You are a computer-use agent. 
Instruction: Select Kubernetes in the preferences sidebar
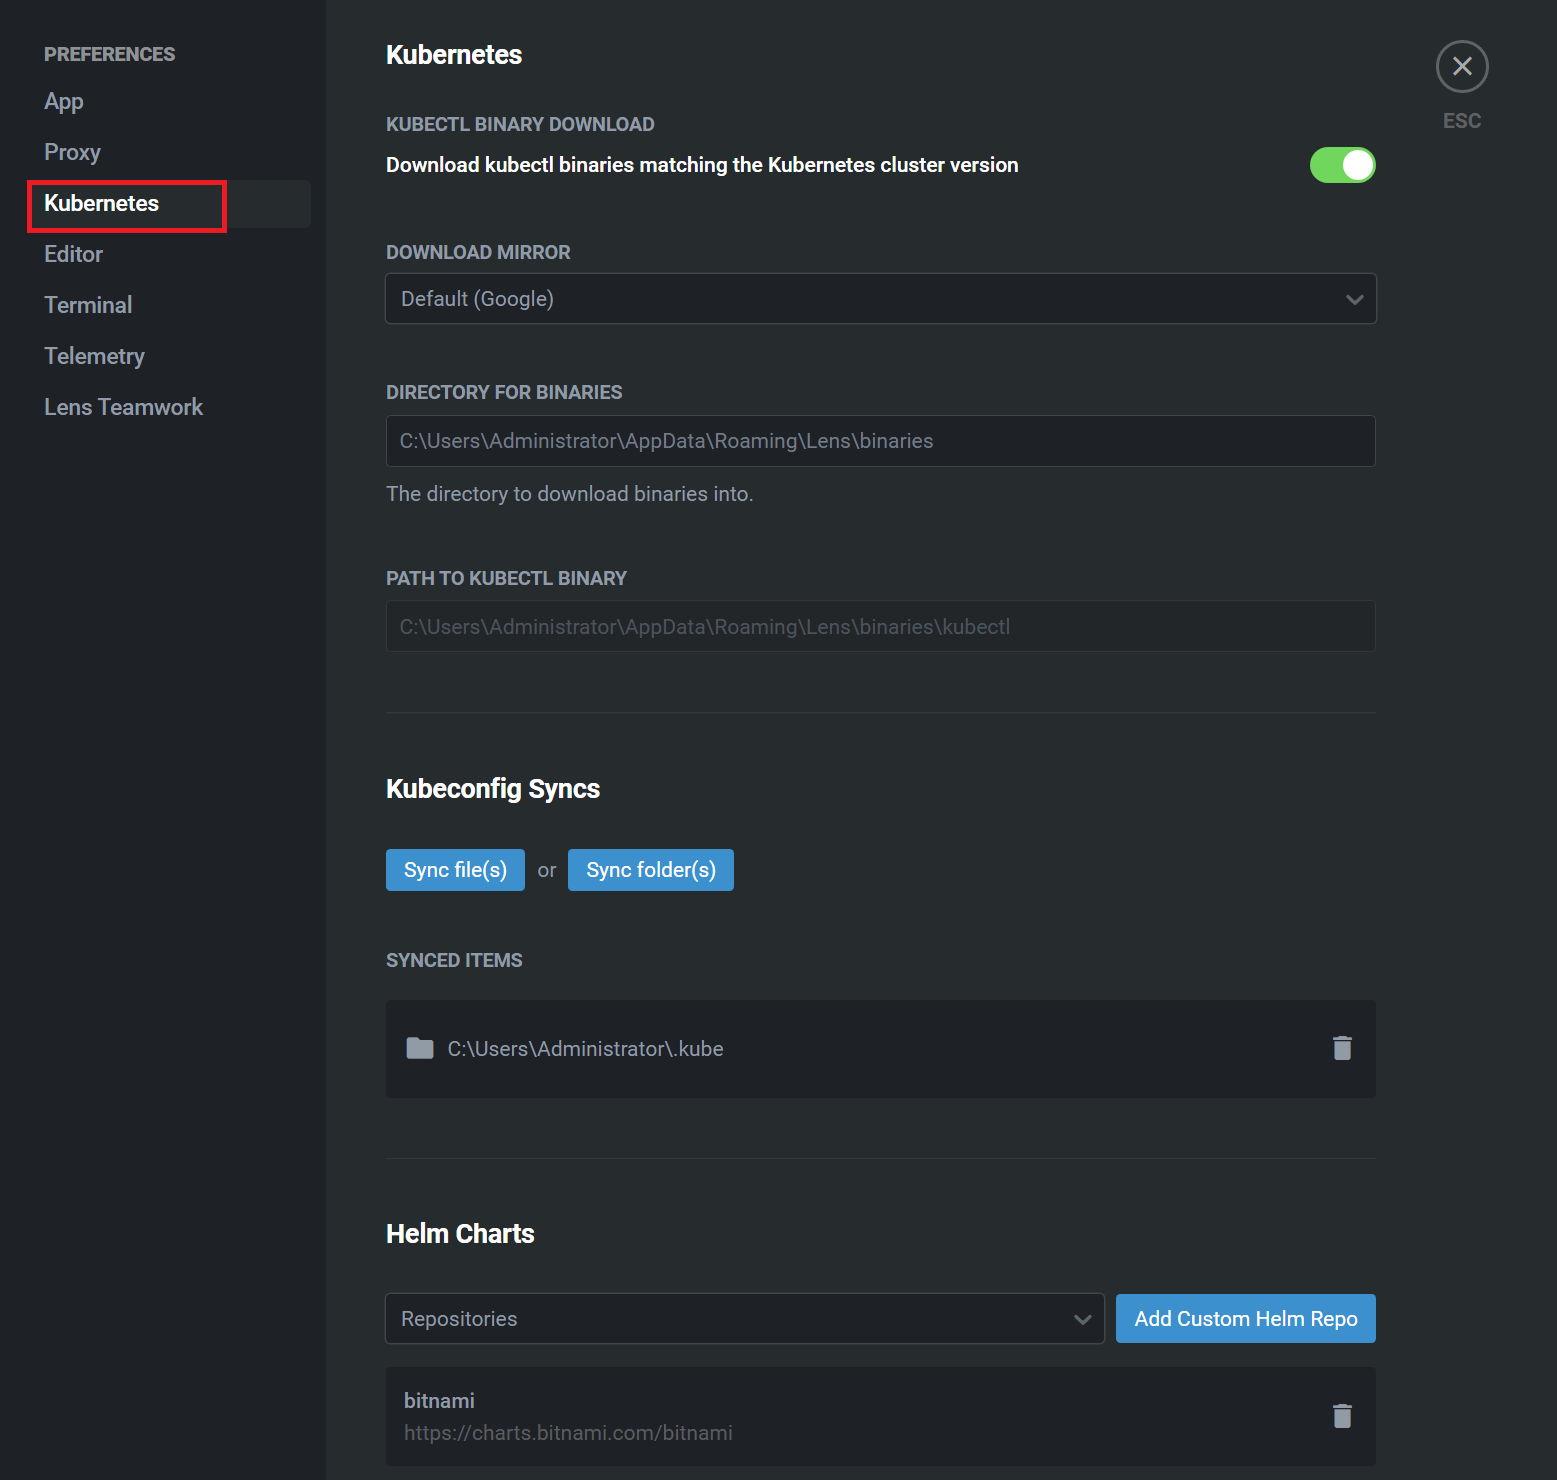pyautogui.click(x=102, y=204)
